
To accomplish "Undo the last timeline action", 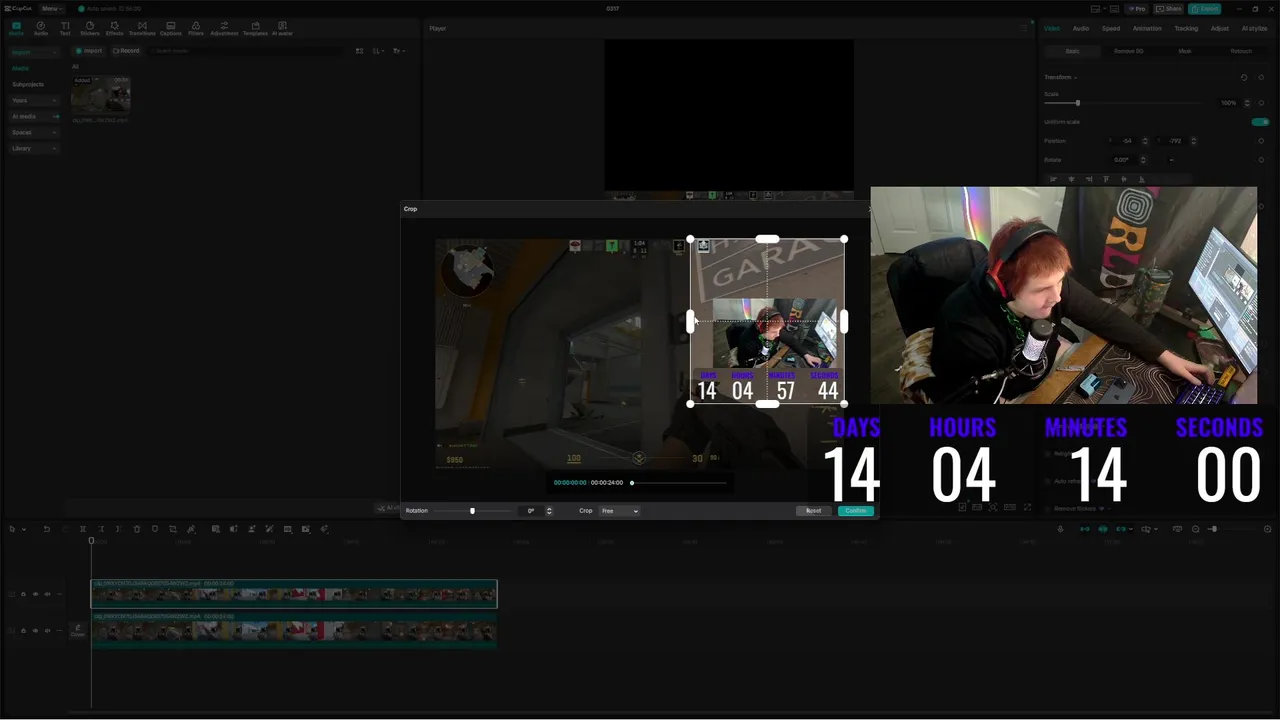I will (46, 529).
